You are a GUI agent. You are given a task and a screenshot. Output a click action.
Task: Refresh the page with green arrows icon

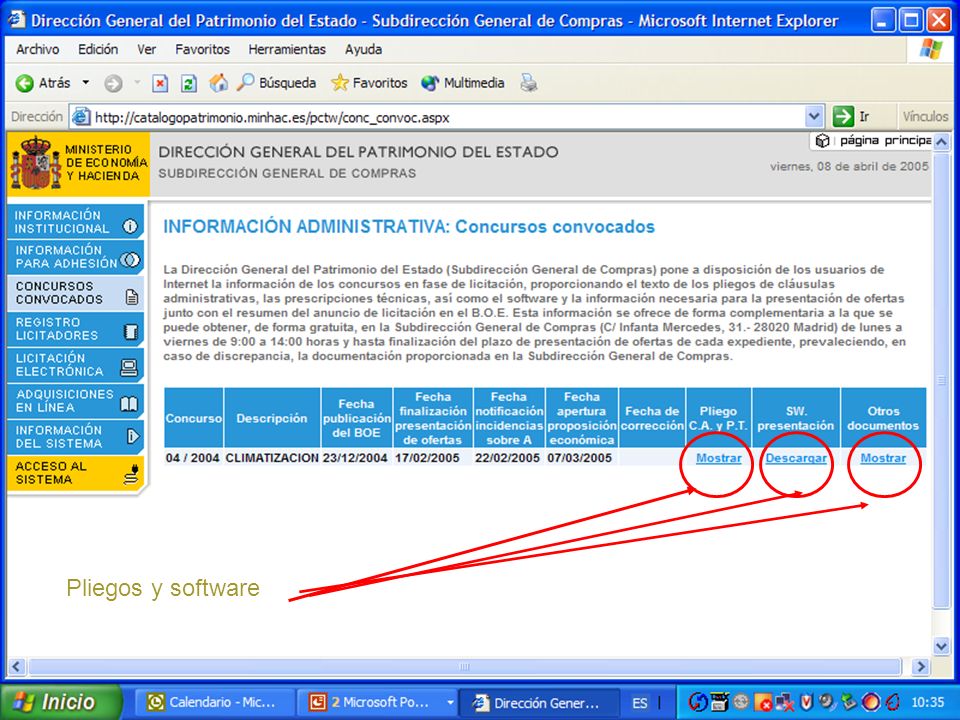click(x=189, y=83)
